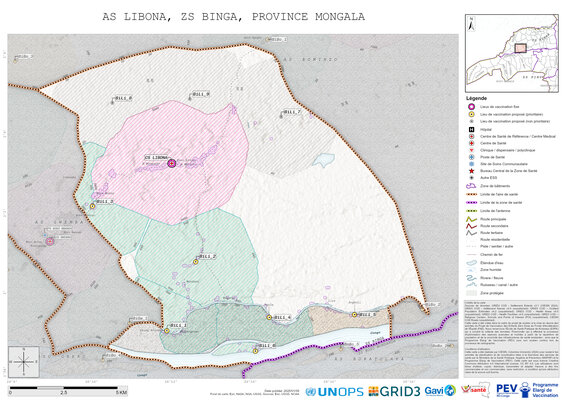Click the Bili_2 label box
This screenshot has width=566, height=400.
pyautogui.click(x=208, y=256)
